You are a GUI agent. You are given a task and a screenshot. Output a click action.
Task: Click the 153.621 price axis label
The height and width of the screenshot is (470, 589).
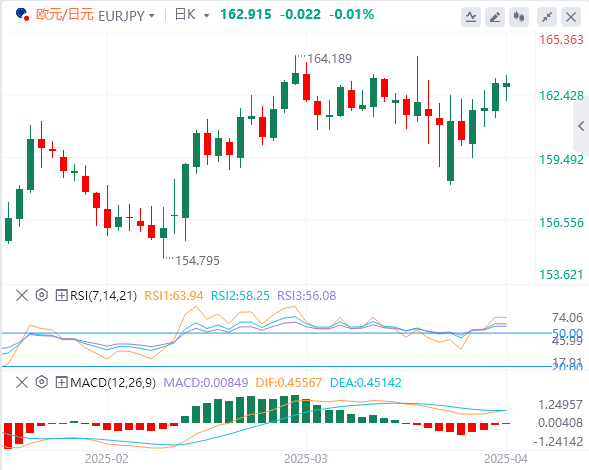click(561, 275)
